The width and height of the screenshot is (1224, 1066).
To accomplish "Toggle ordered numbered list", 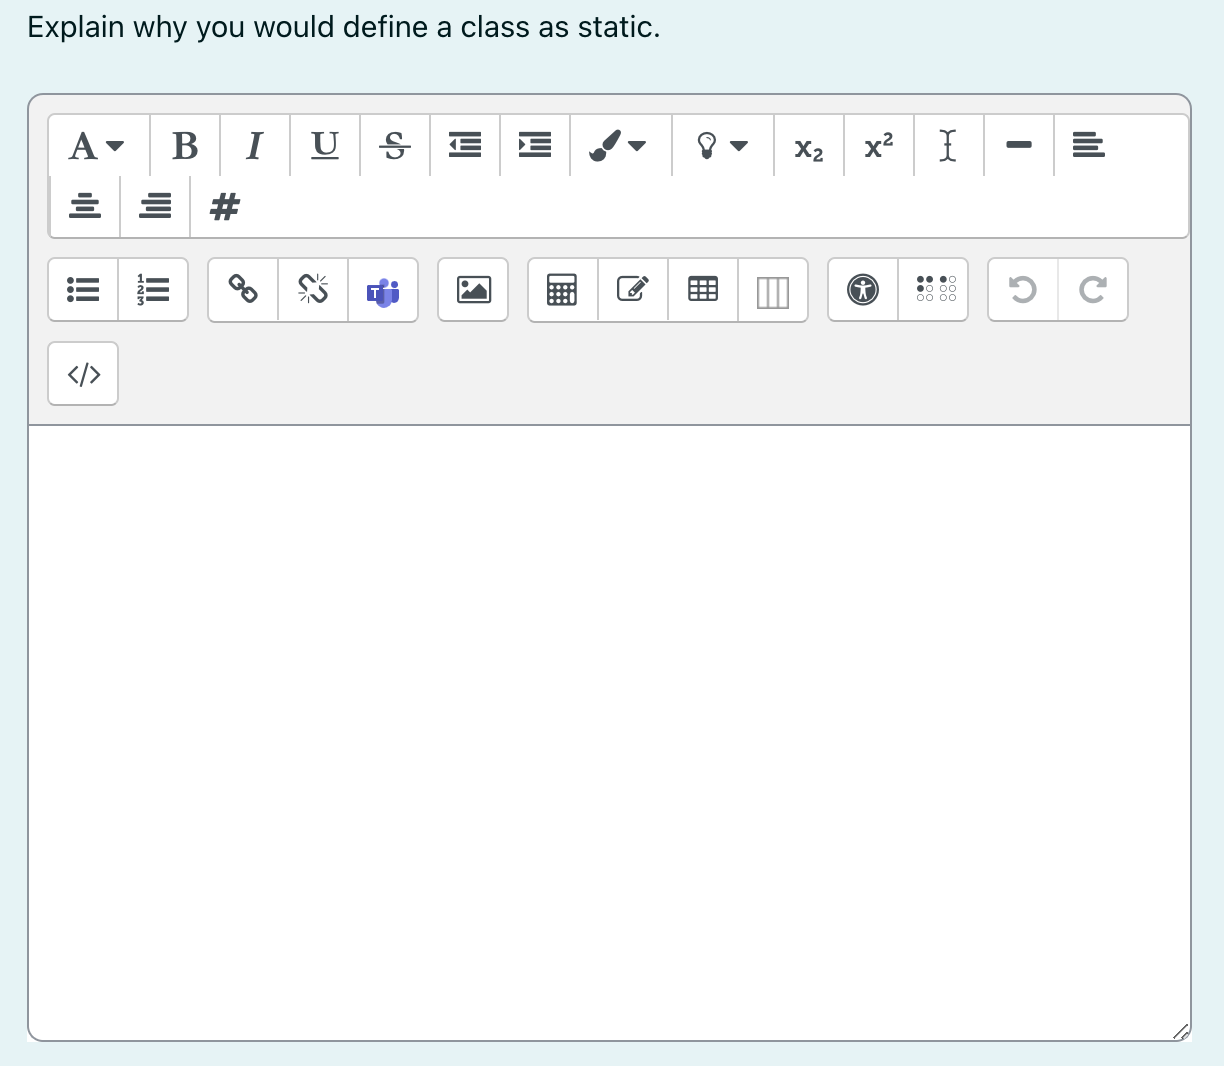I will [x=153, y=290].
